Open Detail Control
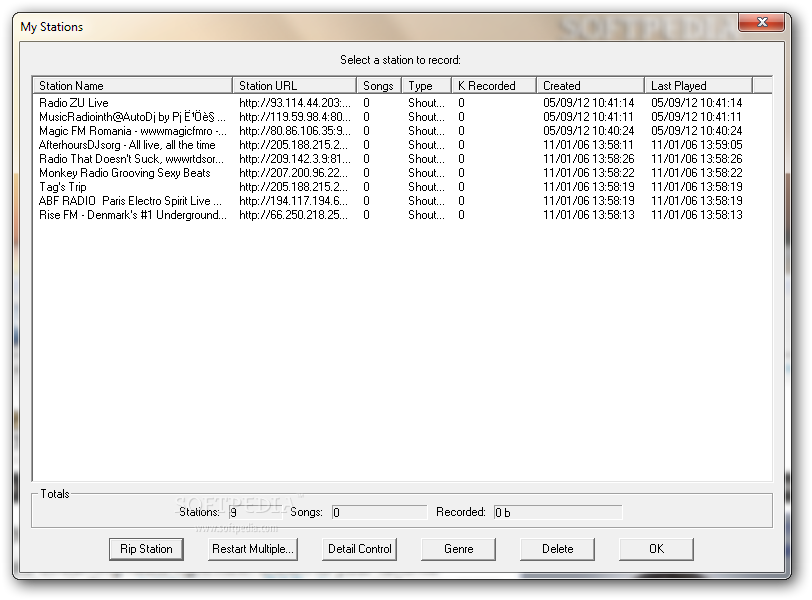The height and width of the screenshot is (600, 812). coord(360,549)
